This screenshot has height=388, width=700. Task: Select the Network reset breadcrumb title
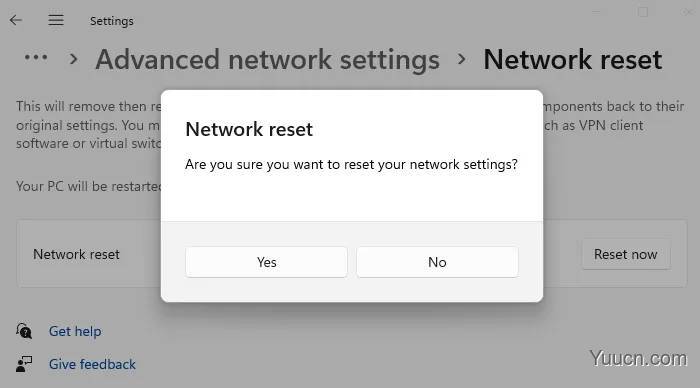tap(572, 59)
